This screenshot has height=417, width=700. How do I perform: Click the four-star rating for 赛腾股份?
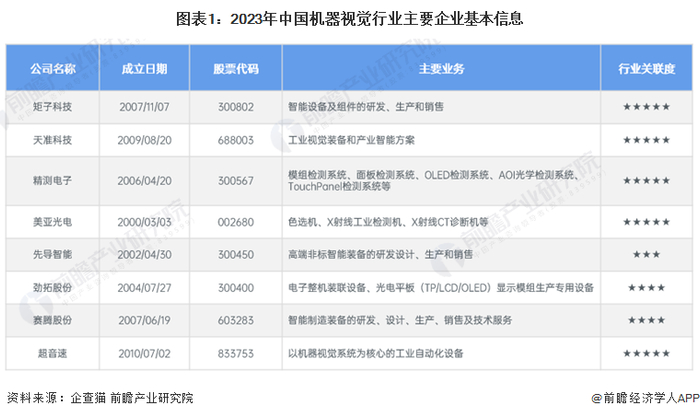coord(646,320)
